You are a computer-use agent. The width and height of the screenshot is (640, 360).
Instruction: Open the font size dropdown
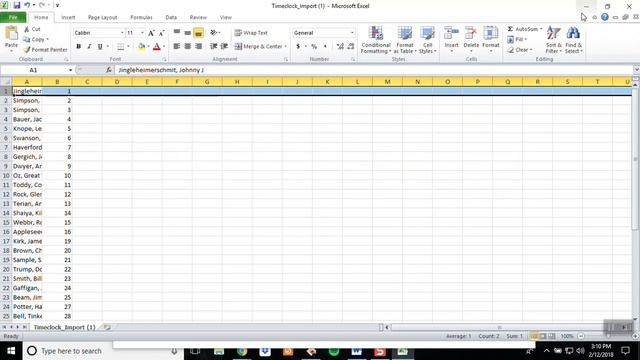(142, 33)
